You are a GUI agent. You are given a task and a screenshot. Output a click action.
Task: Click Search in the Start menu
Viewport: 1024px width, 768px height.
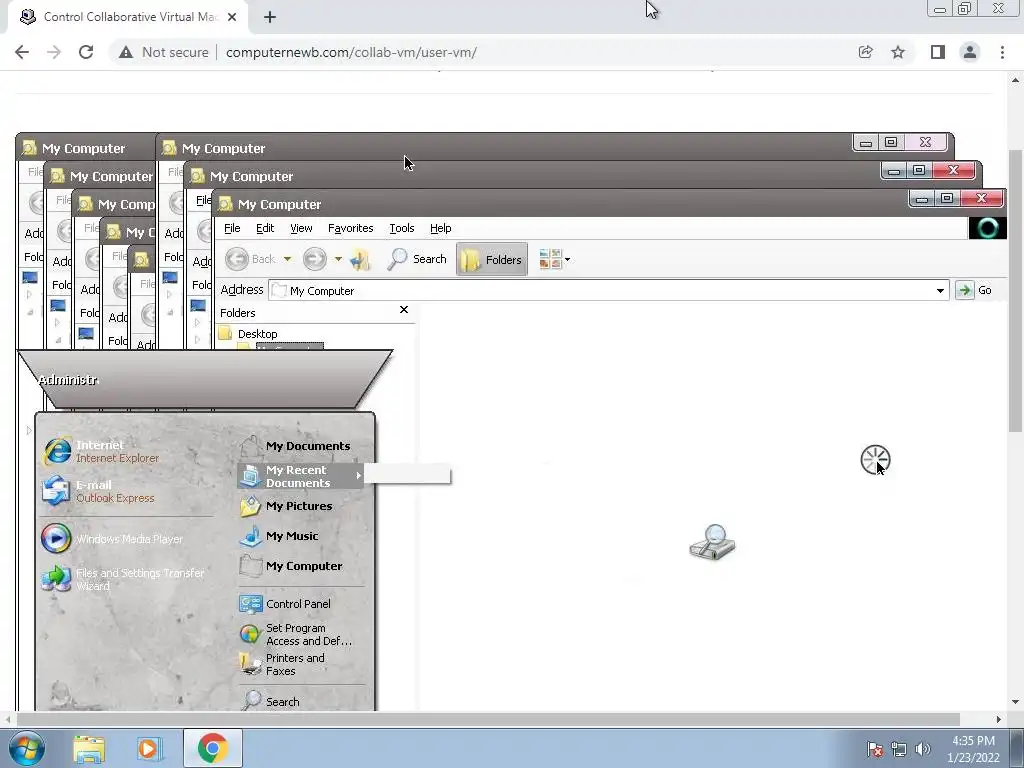(x=270, y=701)
